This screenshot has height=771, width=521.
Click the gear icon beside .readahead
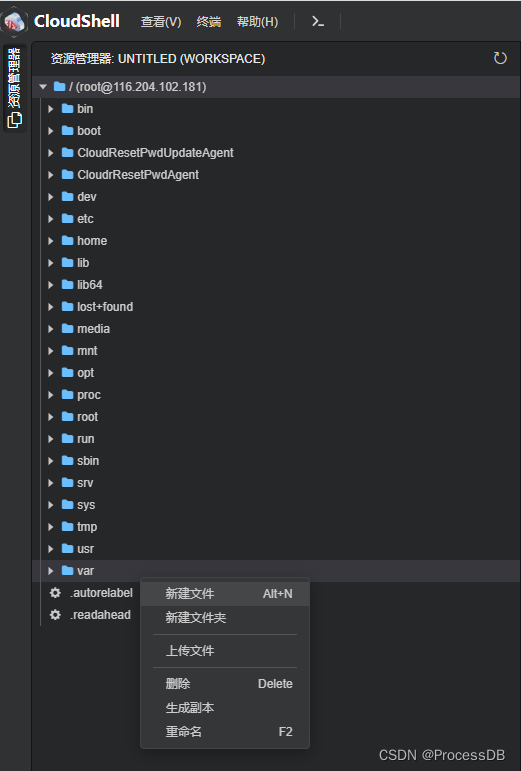click(56, 615)
